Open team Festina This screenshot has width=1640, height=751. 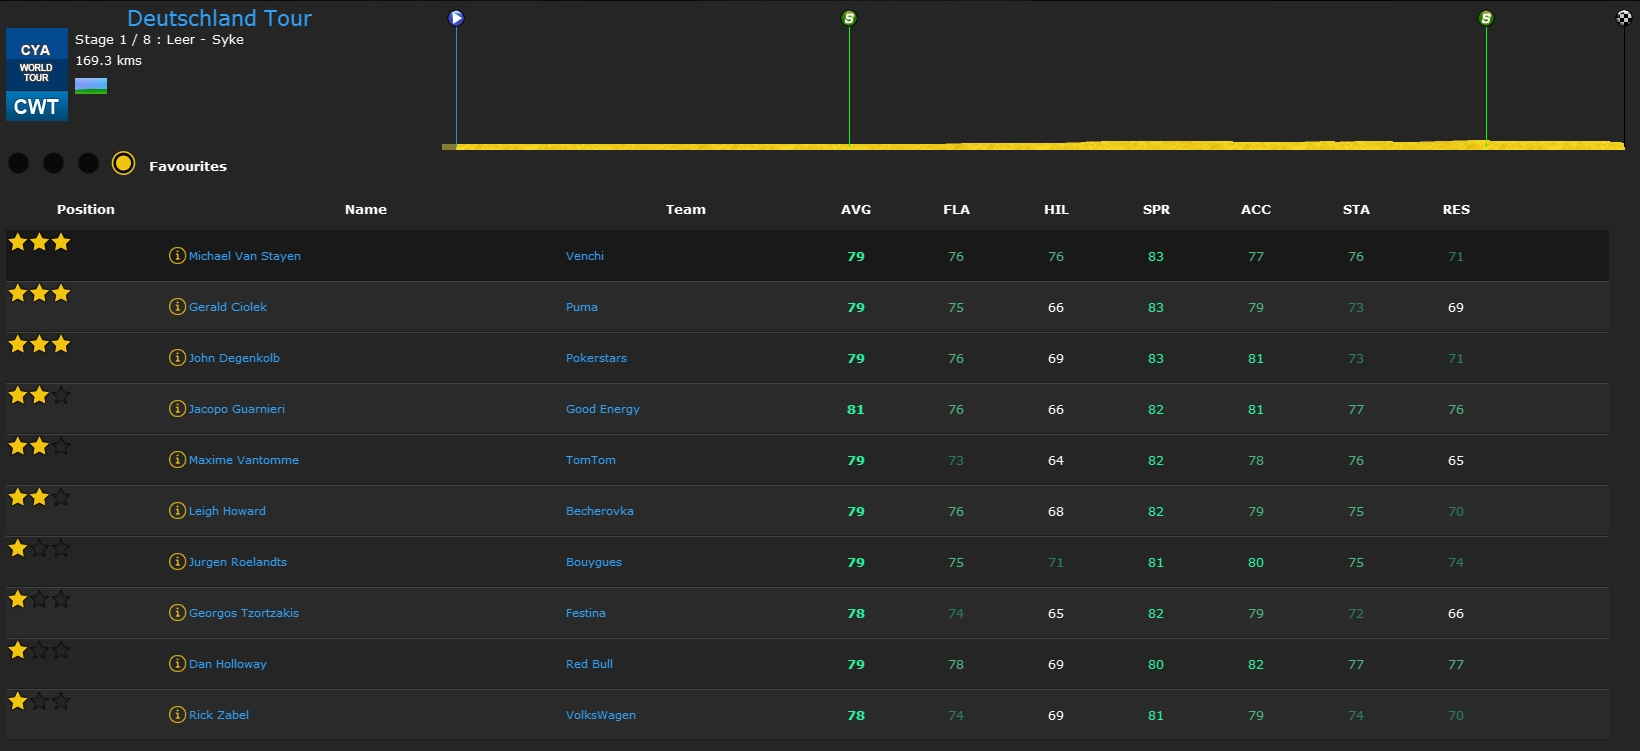coord(586,613)
